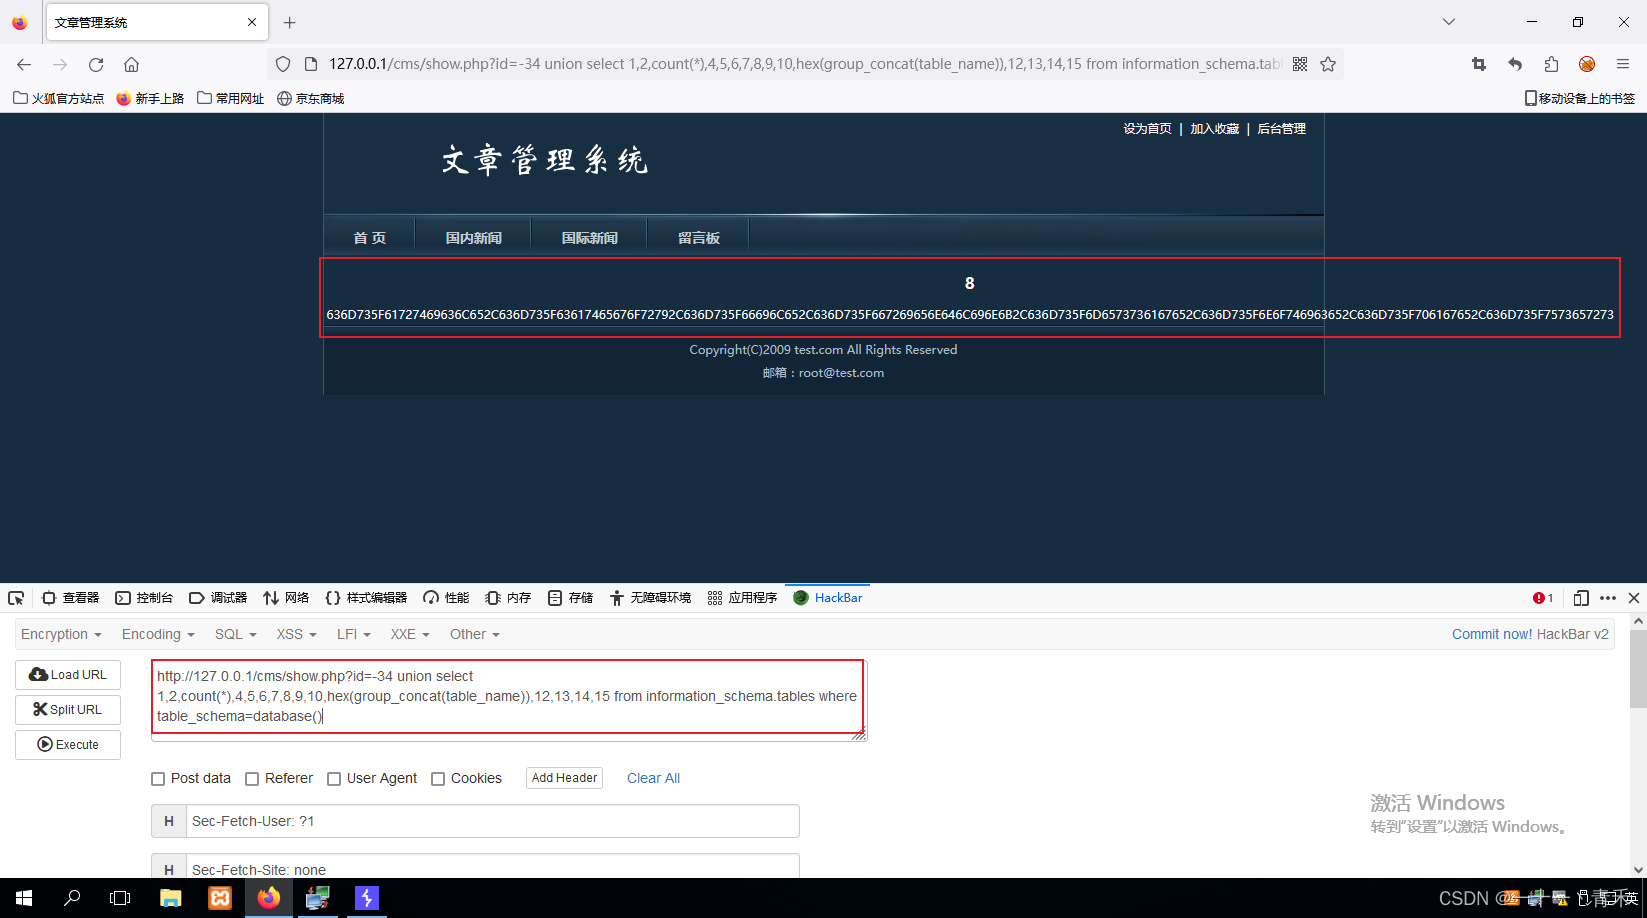The width and height of the screenshot is (1647, 918).
Task: Expand the XXE dropdown
Action: pyautogui.click(x=410, y=634)
